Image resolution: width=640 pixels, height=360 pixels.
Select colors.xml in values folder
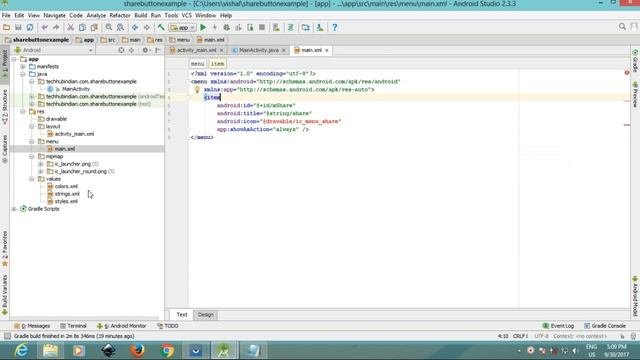(x=66, y=187)
